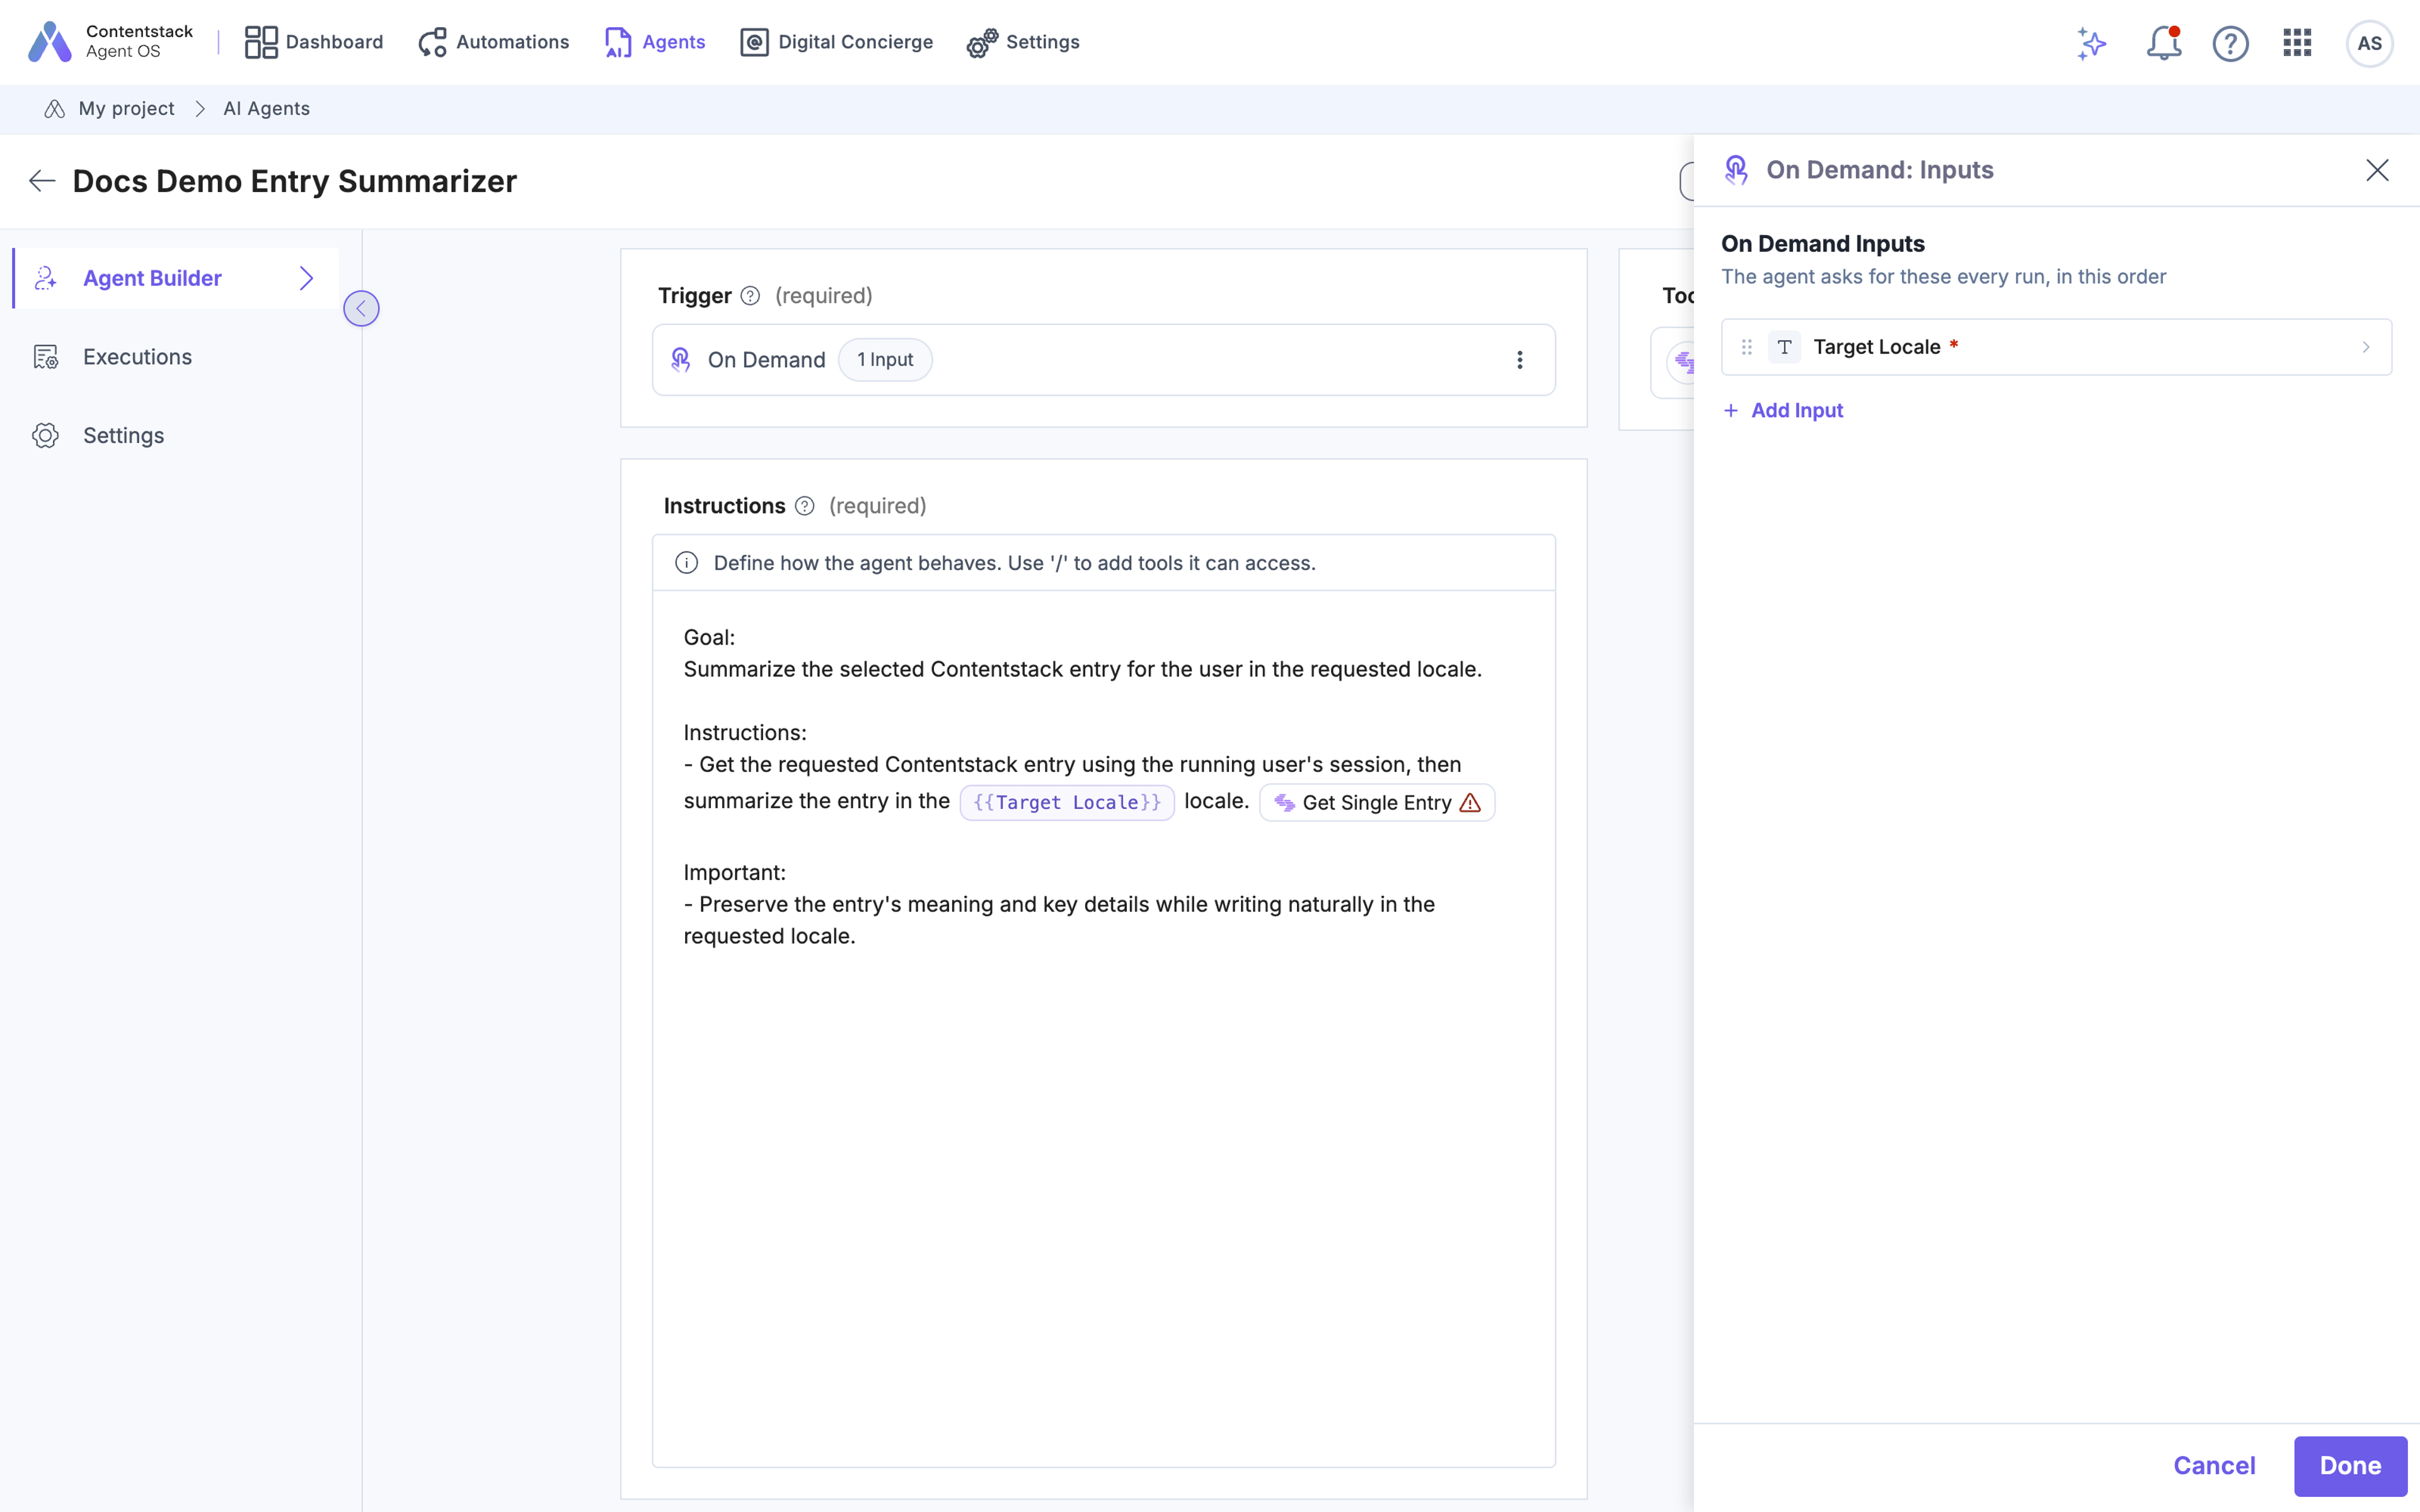The height and width of the screenshot is (1512, 2420).
Task: Click the Contentstack Agent OS logo
Action: tap(110, 42)
